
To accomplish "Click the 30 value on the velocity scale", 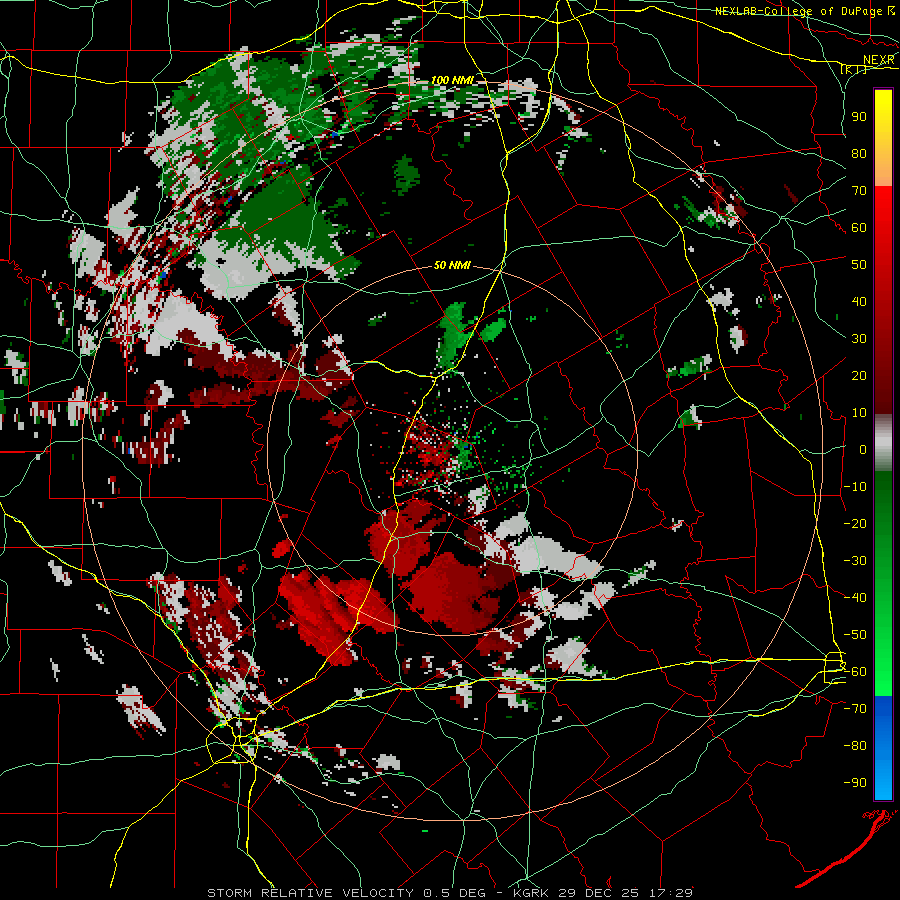I will click(859, 339).
